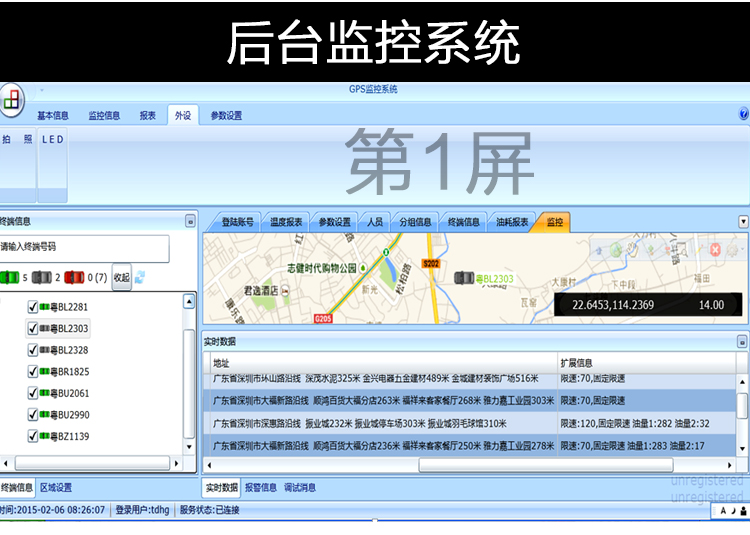The image size is (750, 535).
Task: Open the 参数设置 ribbon tab
Action: tap(226, 116)
